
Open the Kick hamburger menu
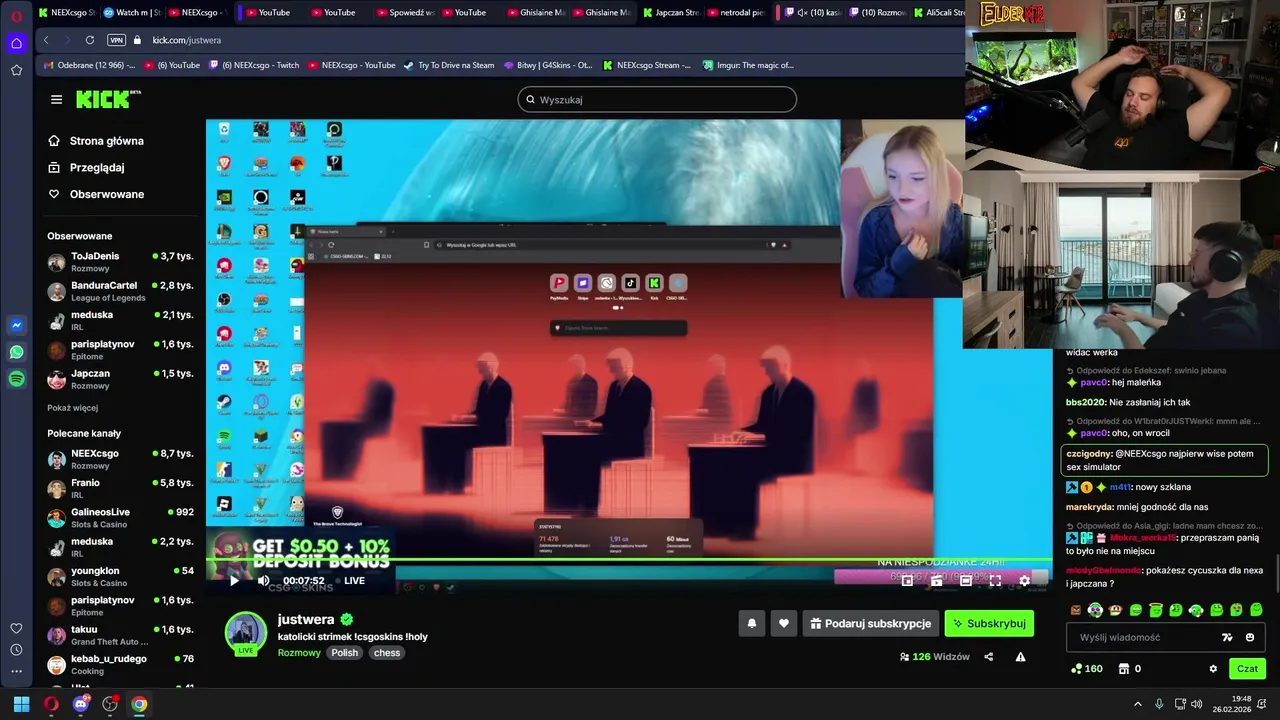point(56,99)
